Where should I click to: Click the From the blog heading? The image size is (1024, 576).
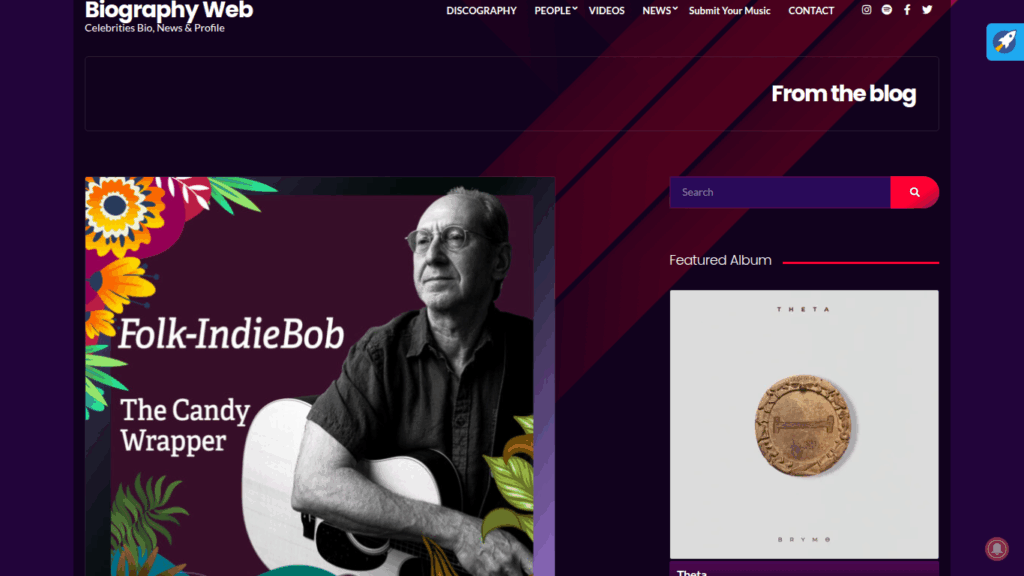pyautogui.click(x=843, y=93)
